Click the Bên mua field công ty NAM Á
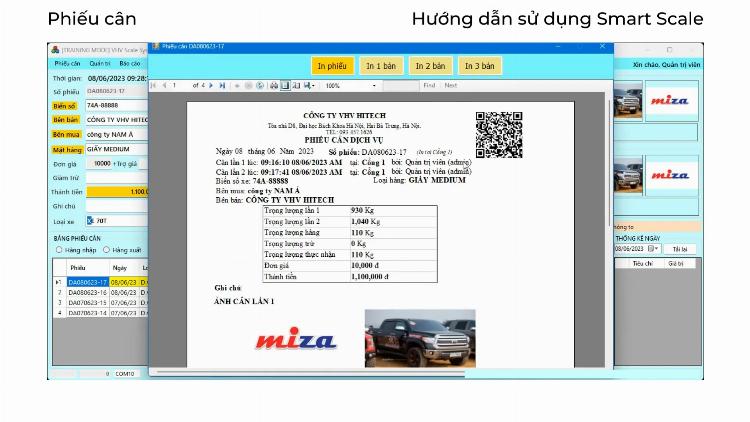The image size is (750, 422). click(117, 134)
